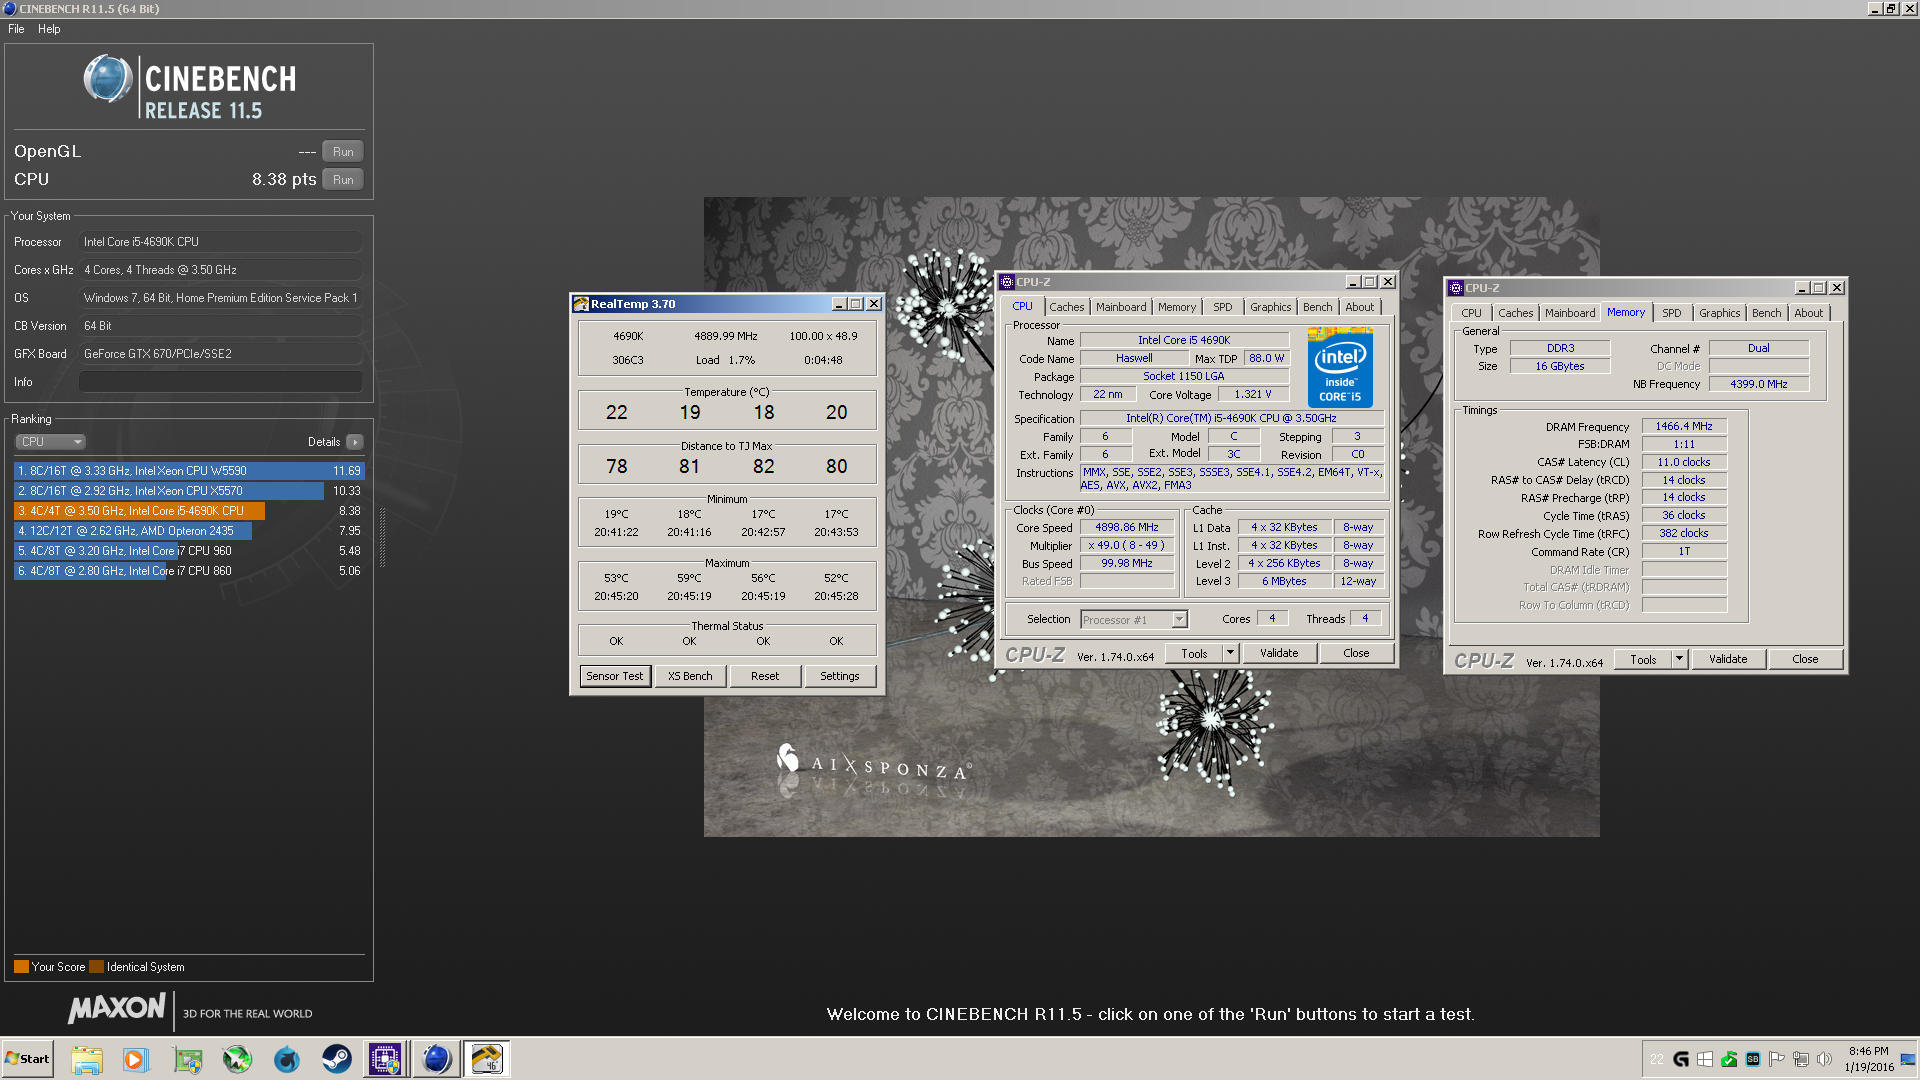Open the ranking CPU dropdown

pos(50,442)
